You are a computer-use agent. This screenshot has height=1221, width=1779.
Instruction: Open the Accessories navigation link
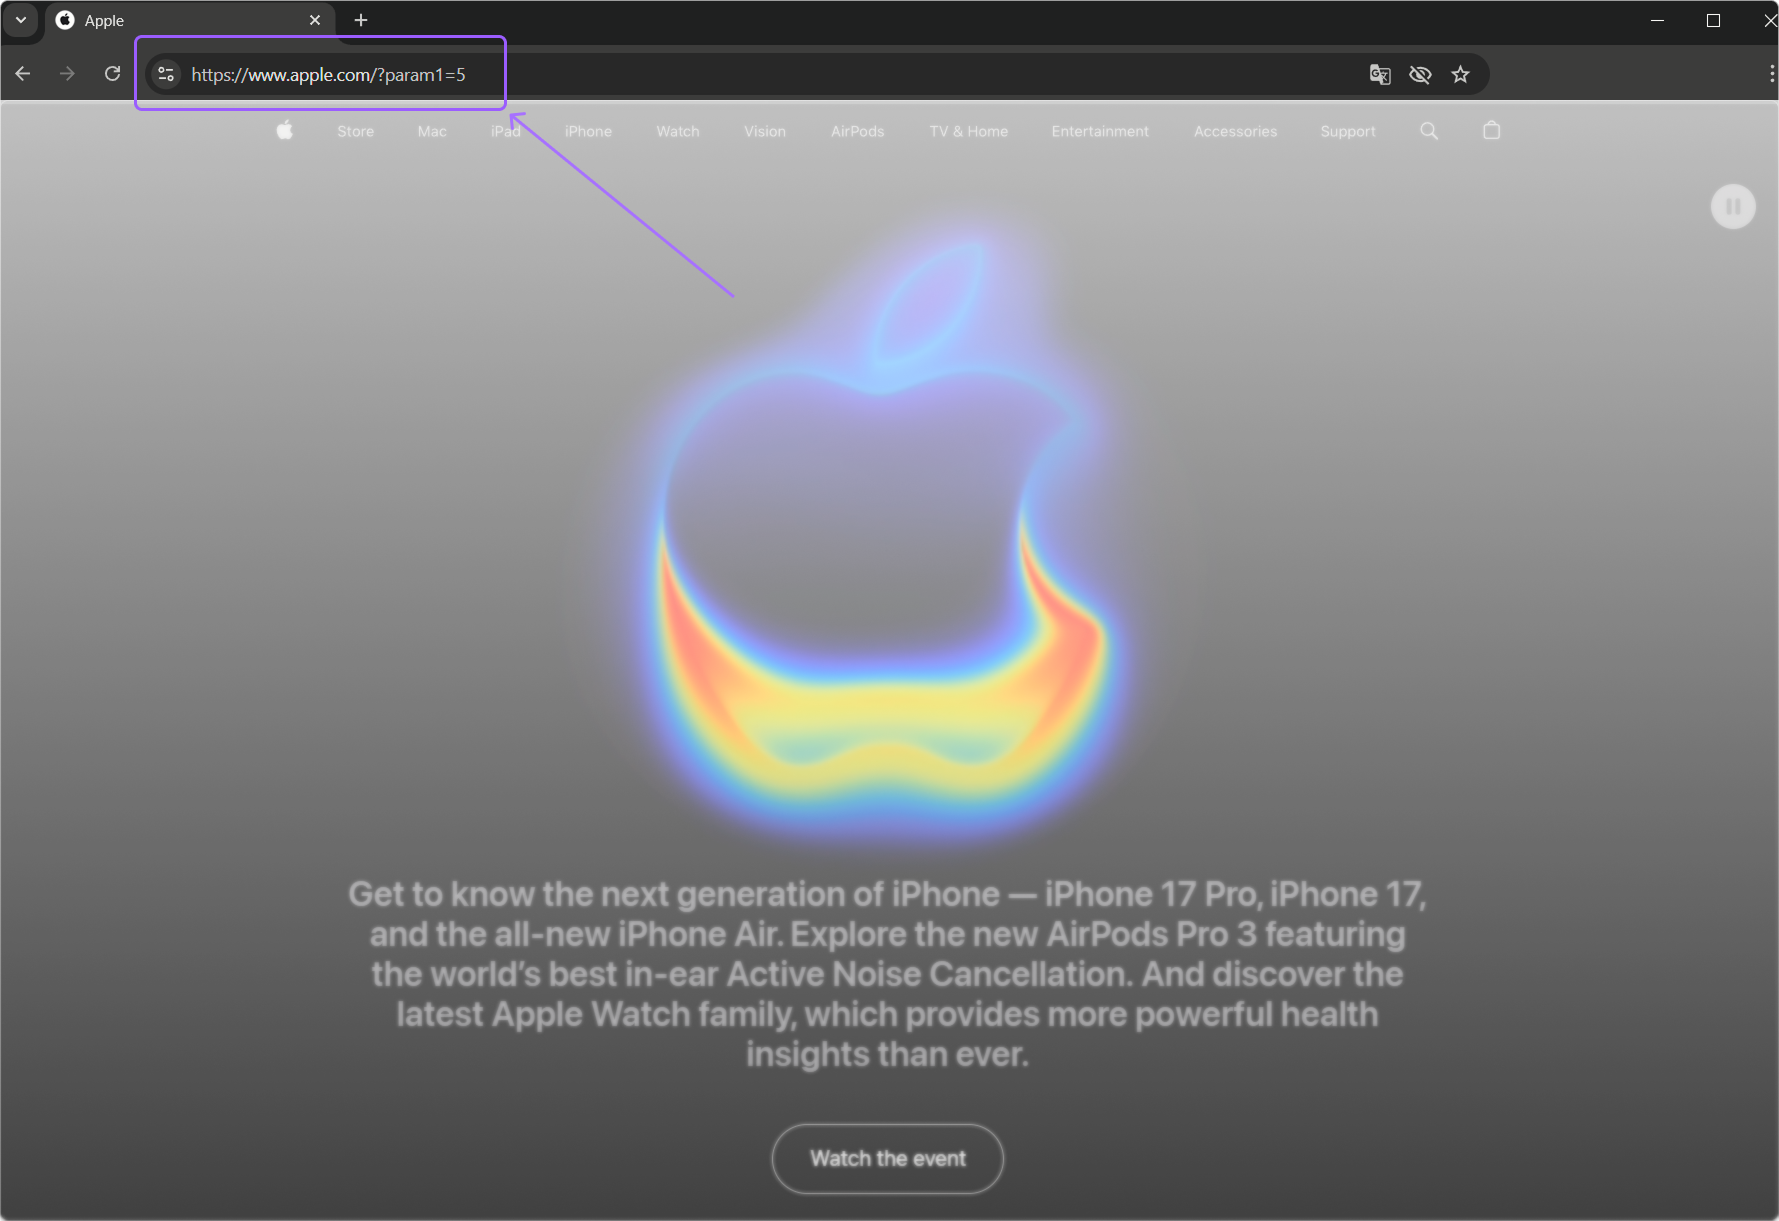pyautogui.click(x=1235, y=131)
